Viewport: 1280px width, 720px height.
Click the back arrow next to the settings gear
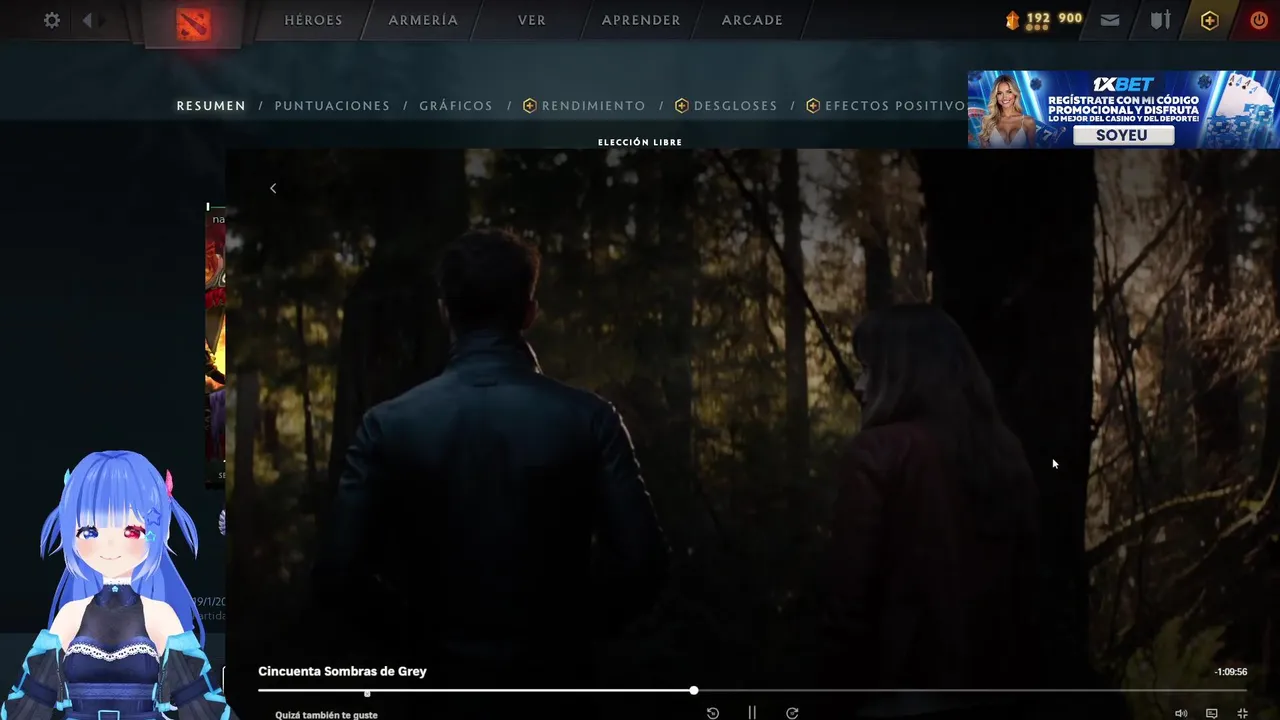[x=88, y=20]
